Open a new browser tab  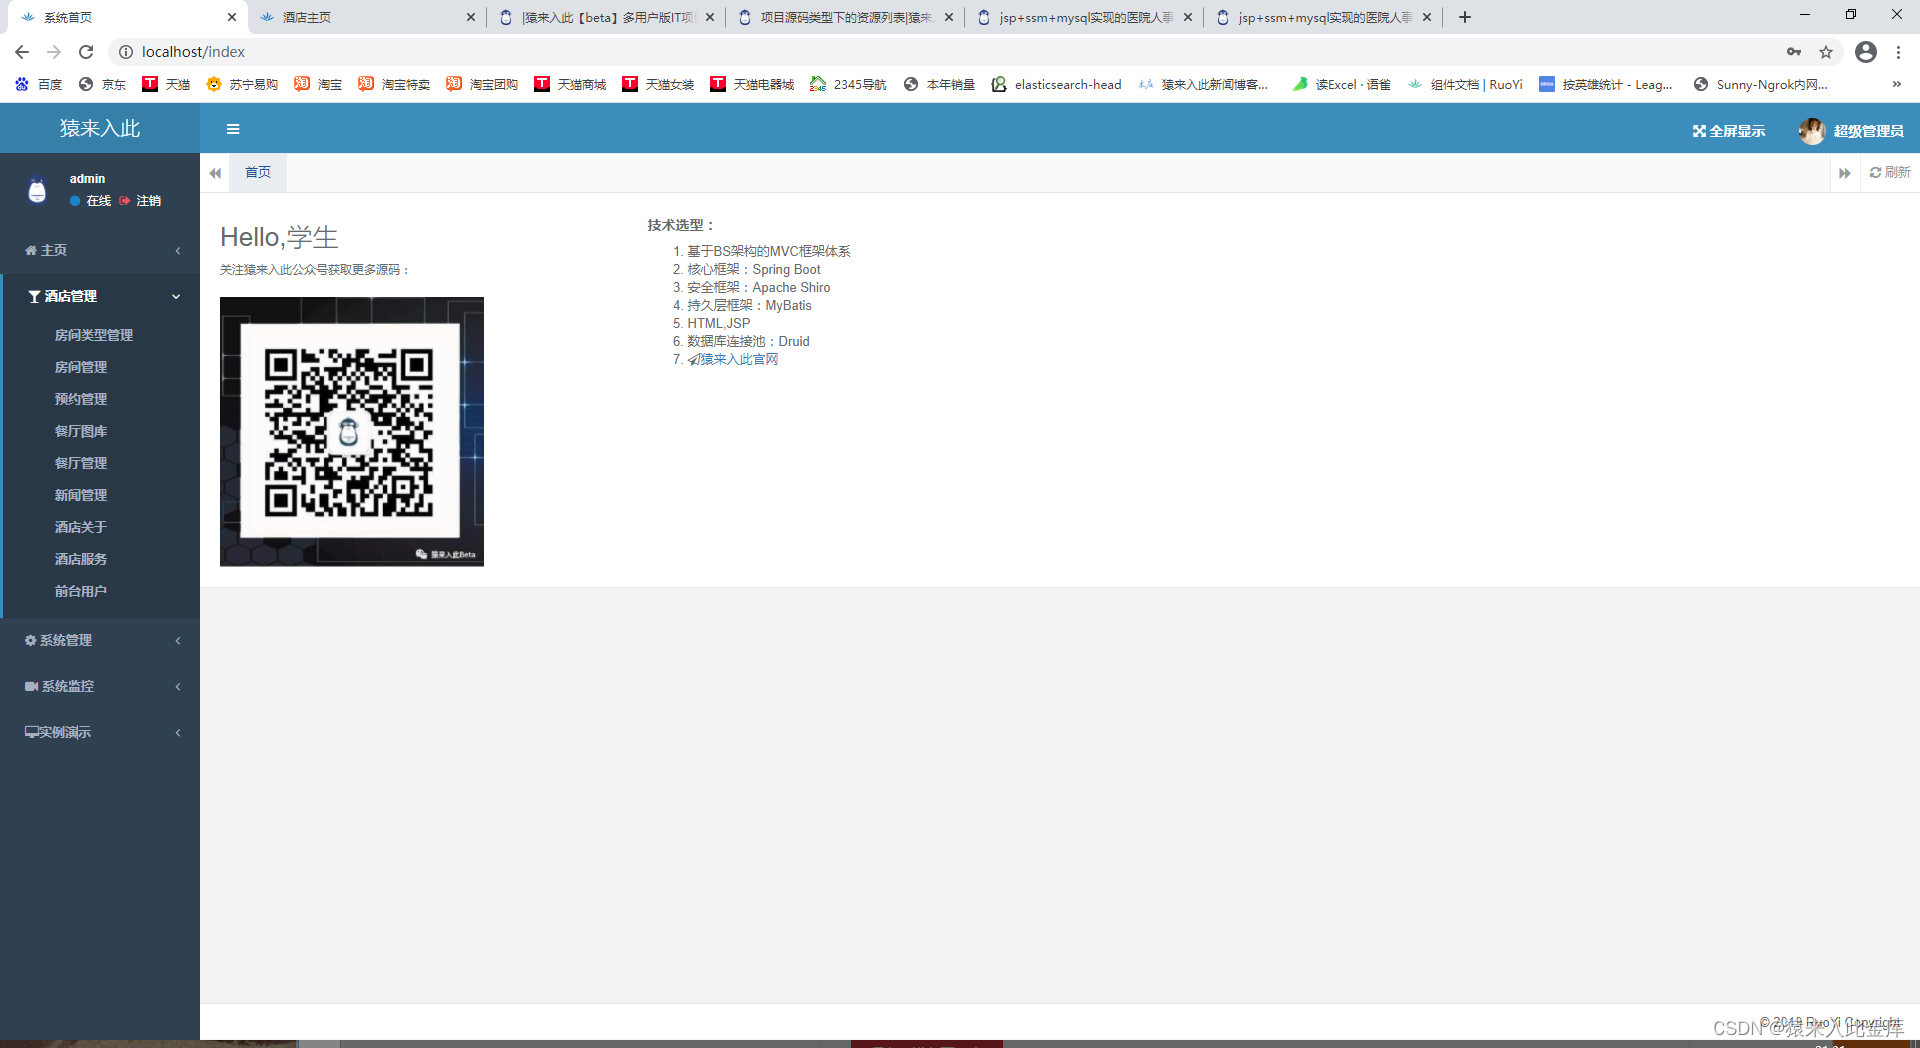pos(1465,17)
